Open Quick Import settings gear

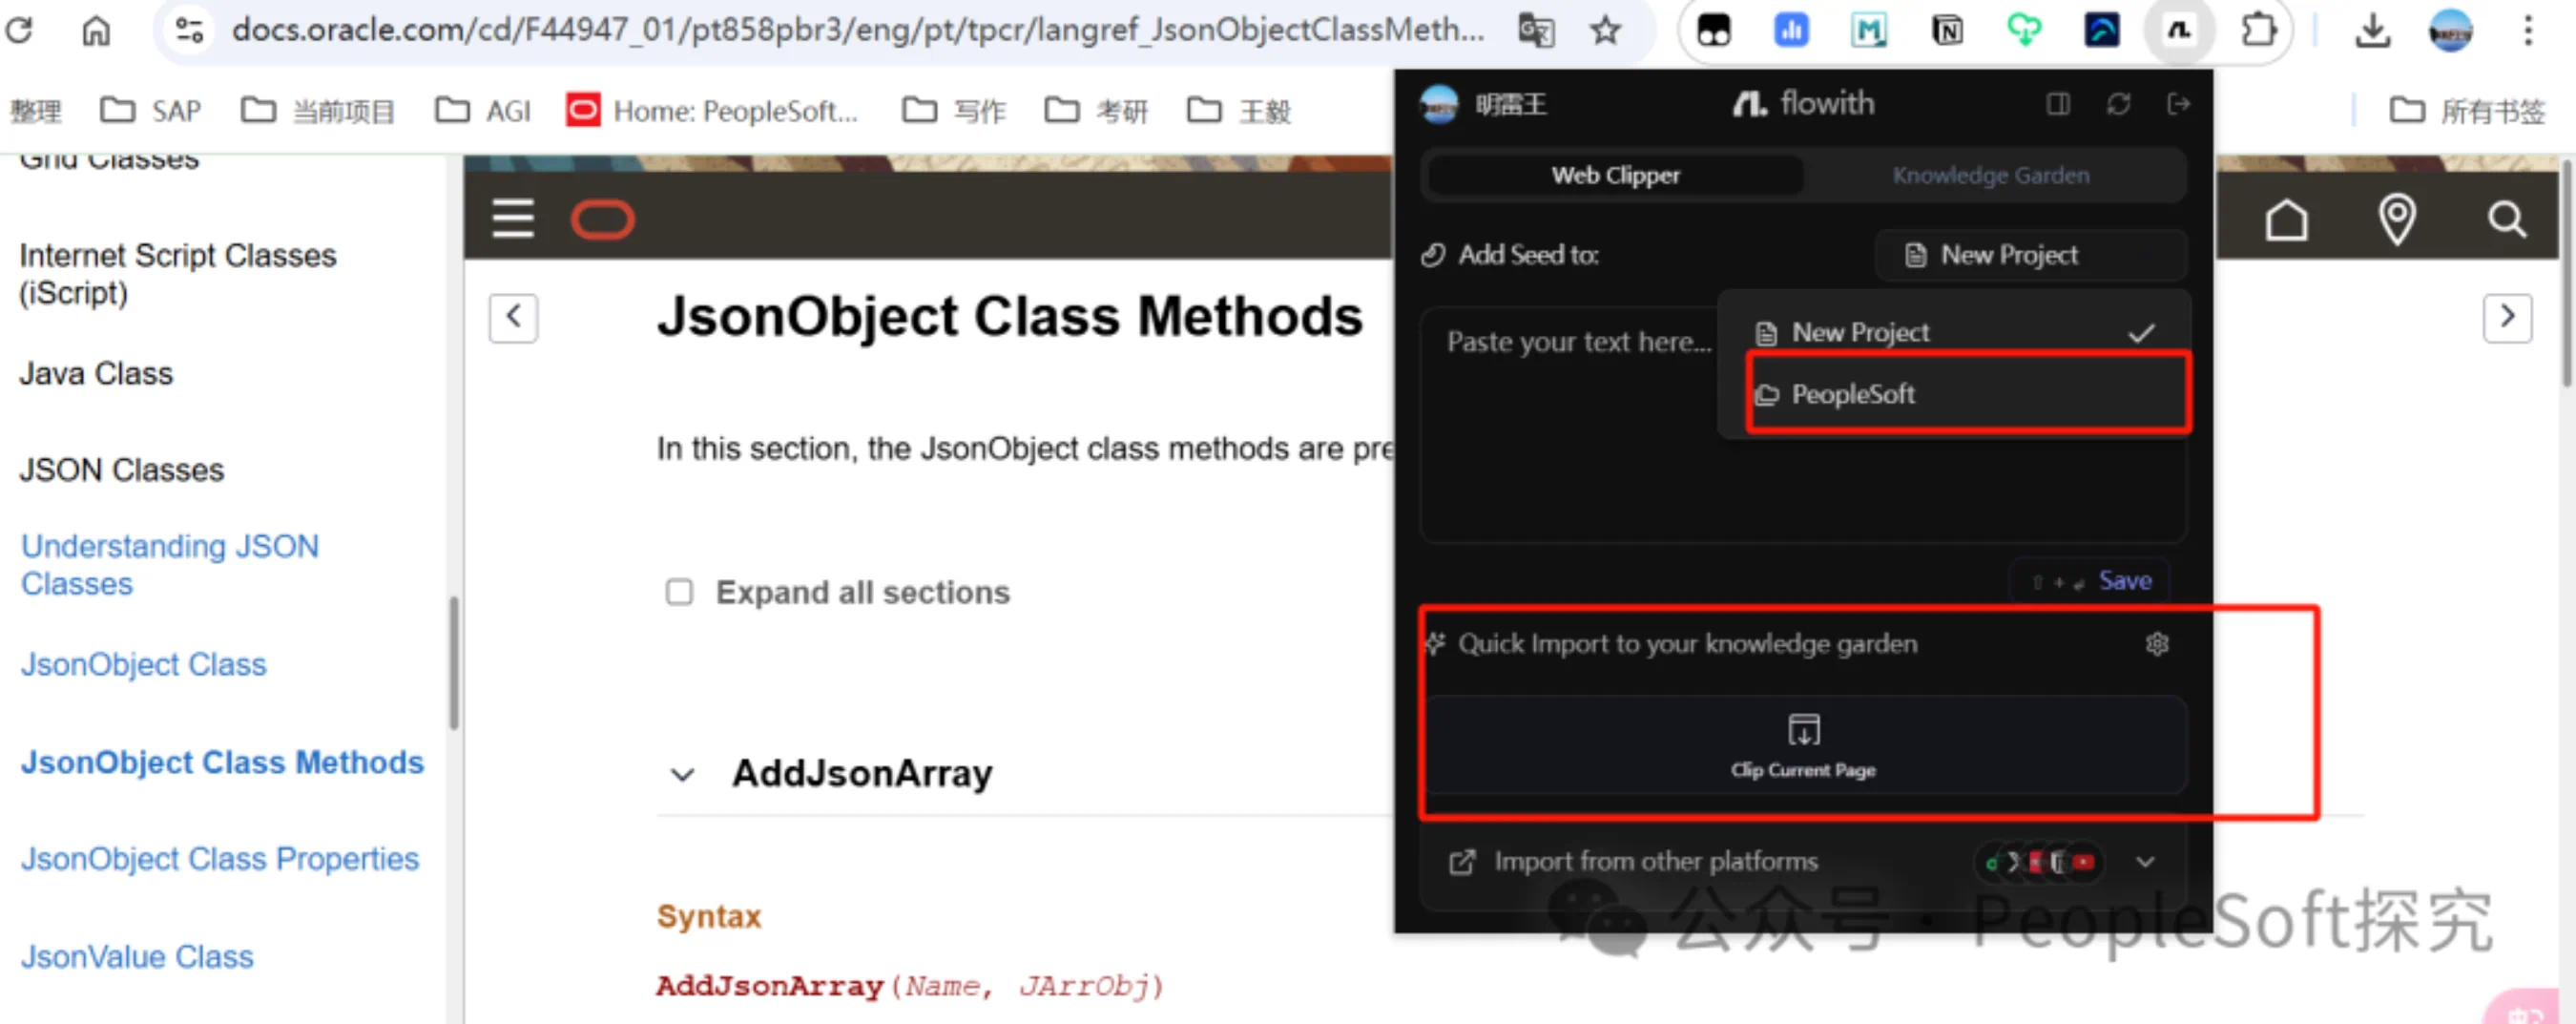point(2156,643)
